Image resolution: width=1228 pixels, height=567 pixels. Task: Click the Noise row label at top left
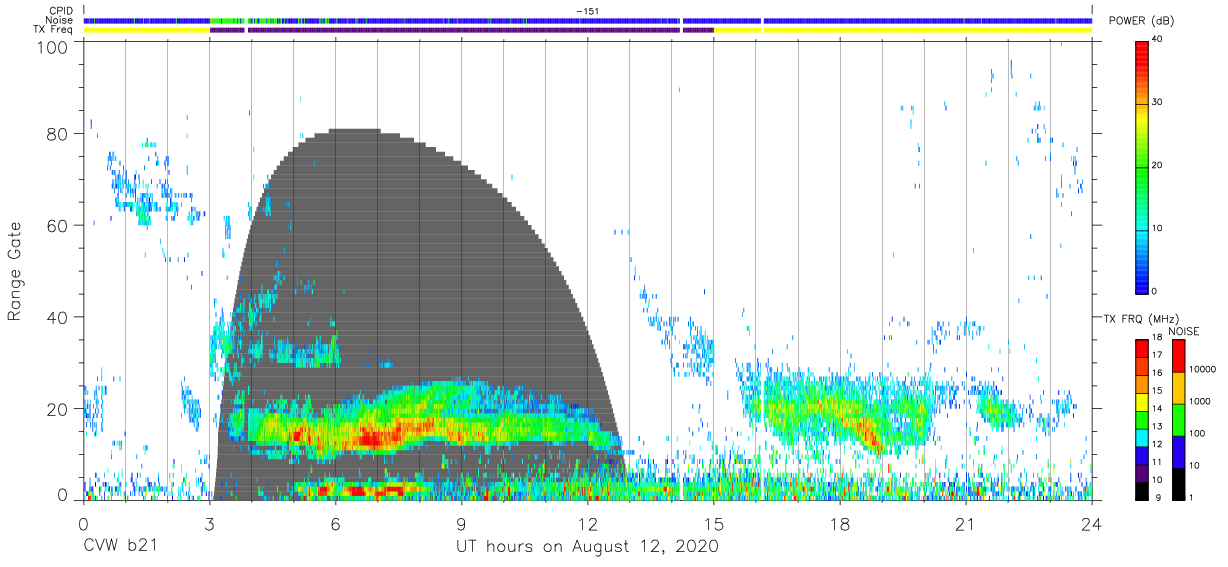(61, 20)
